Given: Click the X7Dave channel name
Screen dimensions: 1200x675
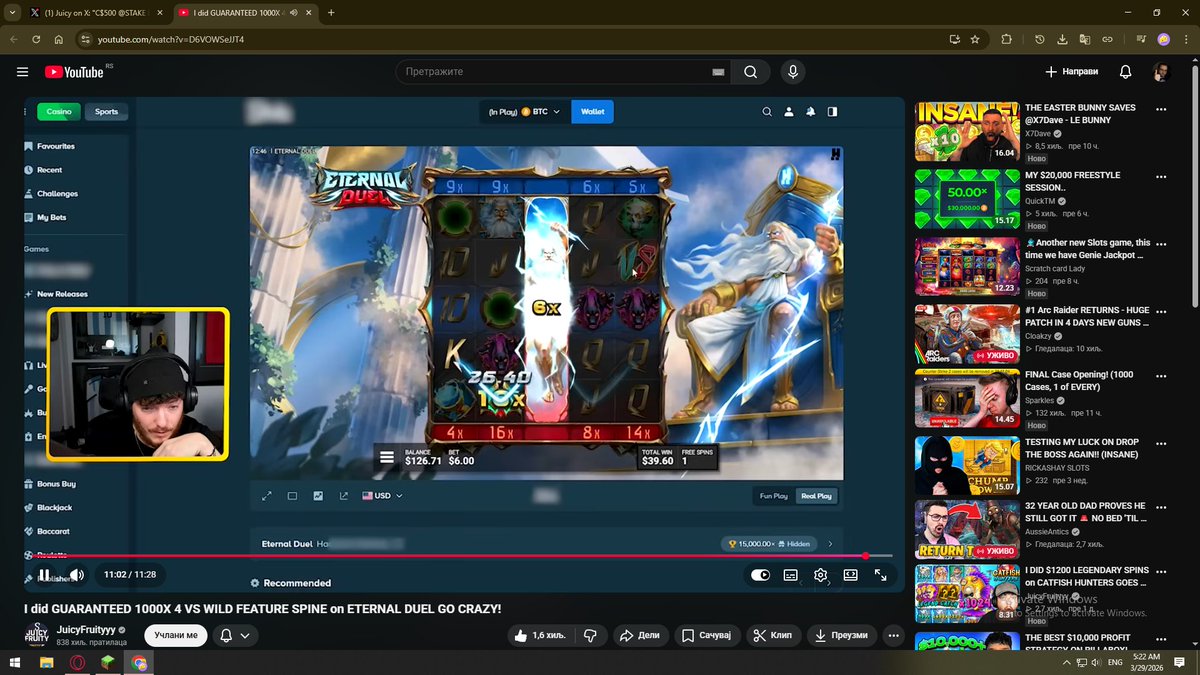Looking at the screenshot, I should pyautogui.click(x=1039, y=133).
